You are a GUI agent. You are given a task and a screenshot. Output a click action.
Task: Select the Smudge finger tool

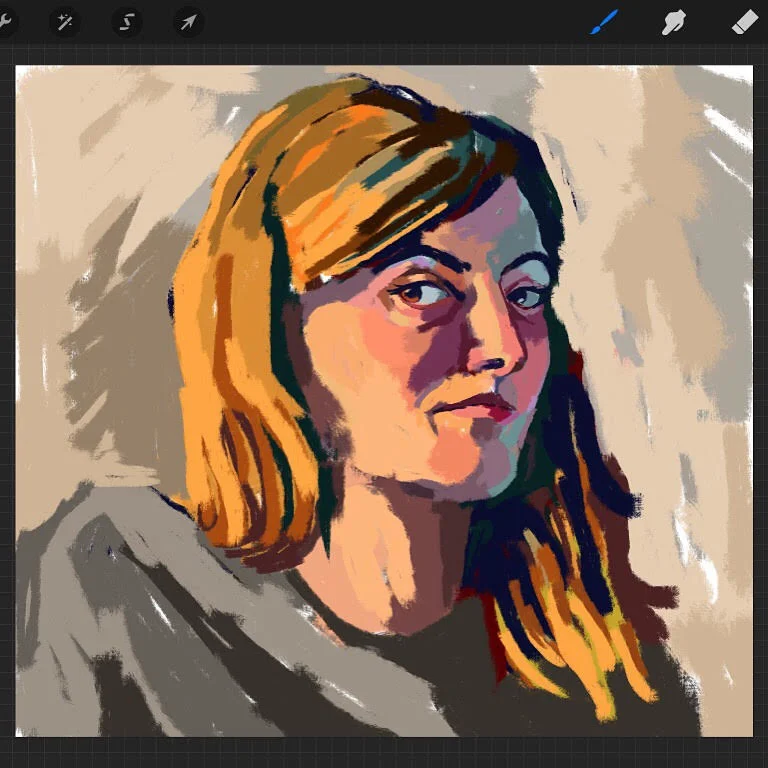point(674,23)
